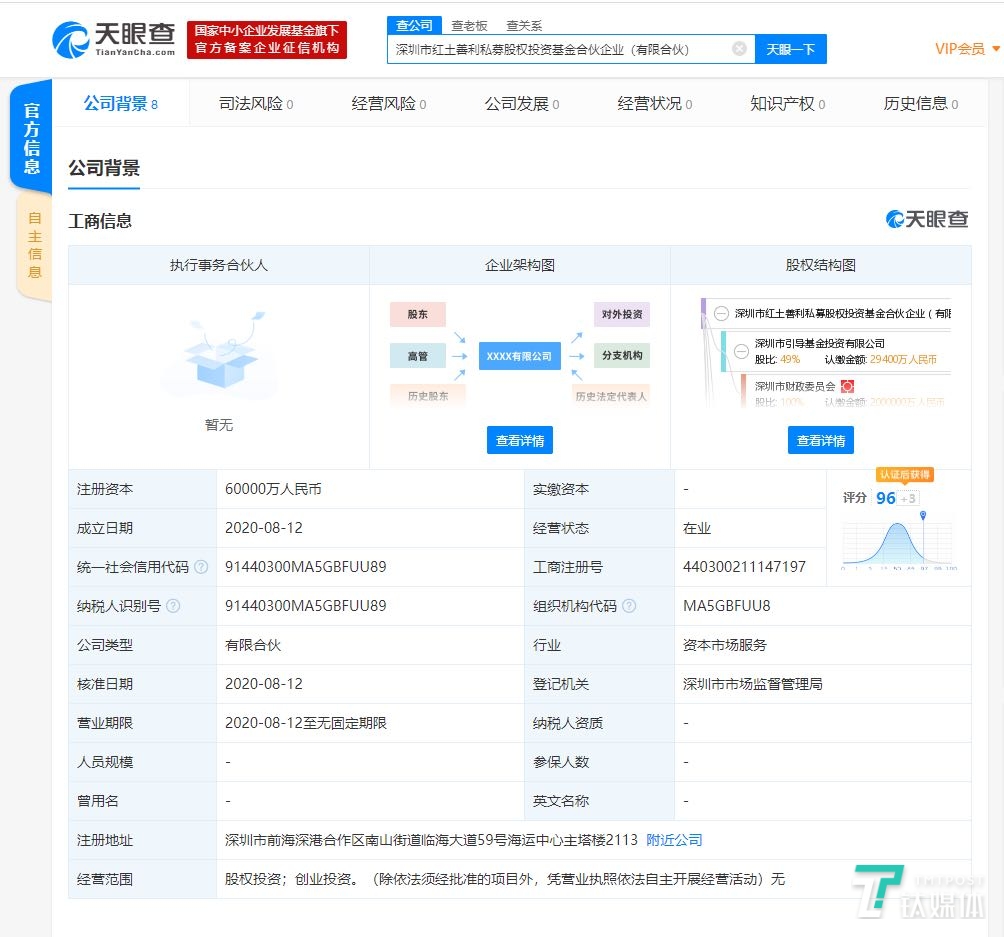Click the TianYanCha logo in header
This screenshot has height=937, width=1004.
coord(113,39)
